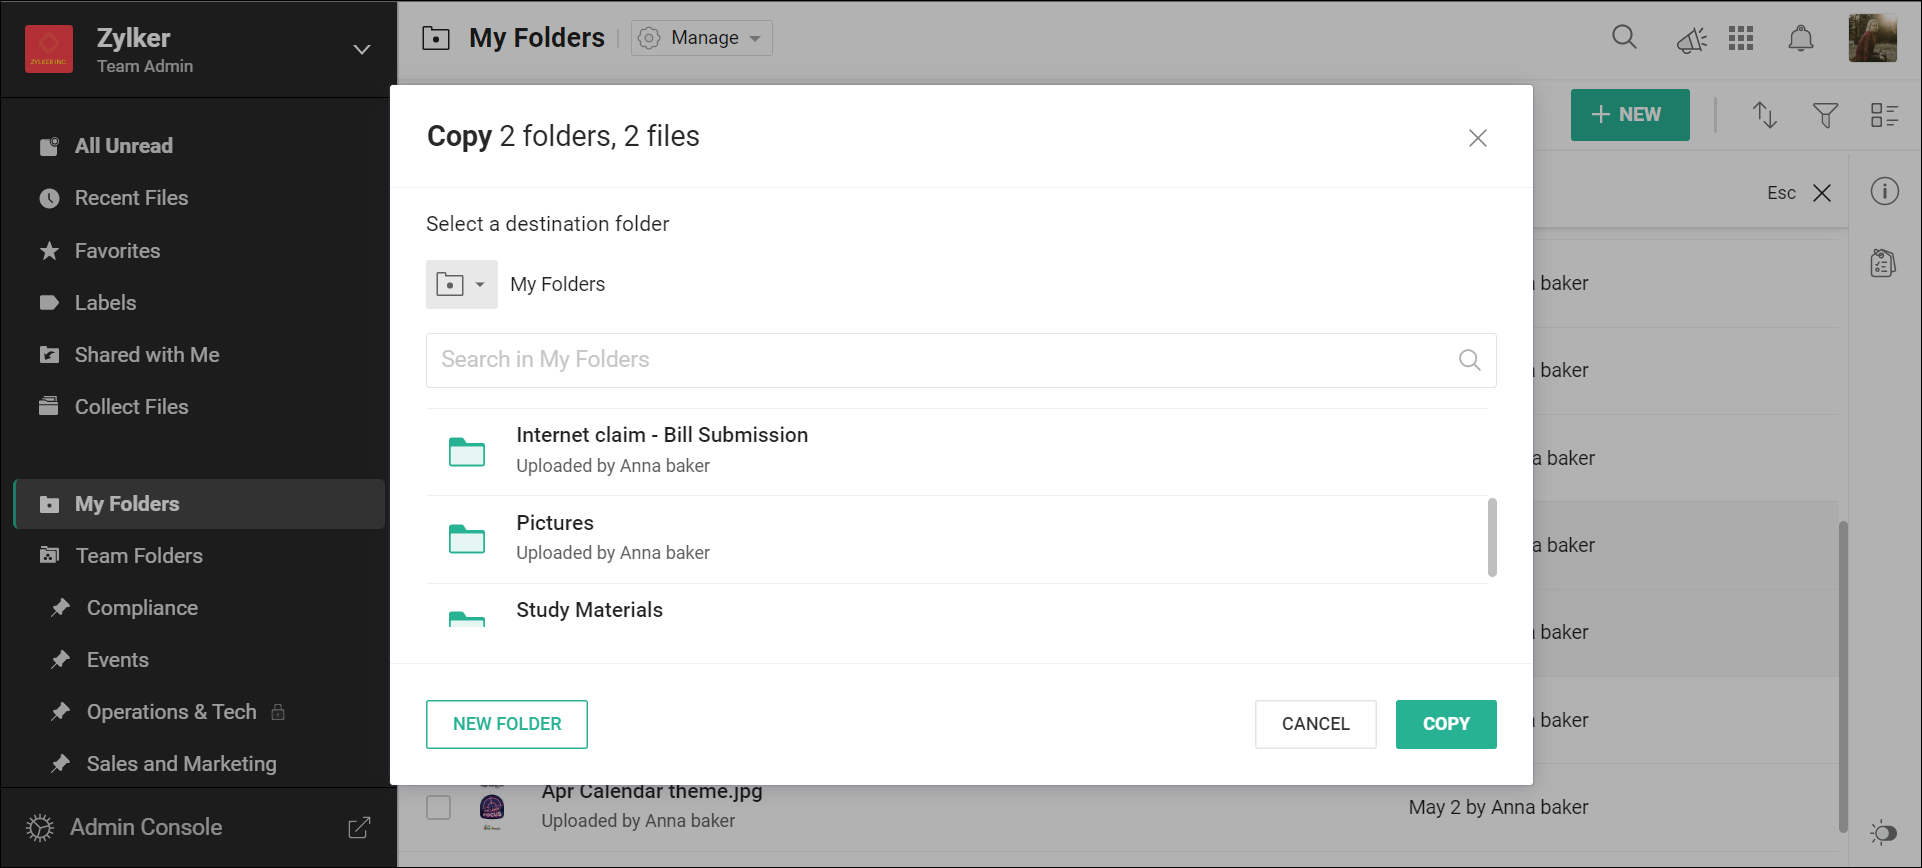Focus the Search in My Folders field
This screenshot has height=868, width=1922.
tap(940, 360)
